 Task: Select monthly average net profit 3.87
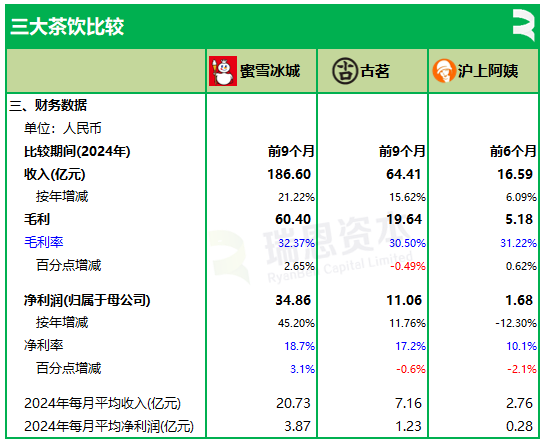coord(298,426)
